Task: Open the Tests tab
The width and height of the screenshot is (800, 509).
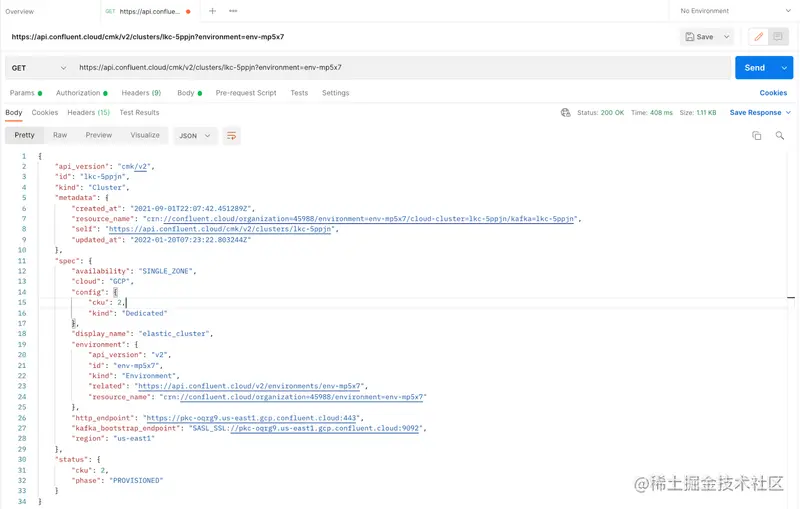Action: [x=299, y=93]
